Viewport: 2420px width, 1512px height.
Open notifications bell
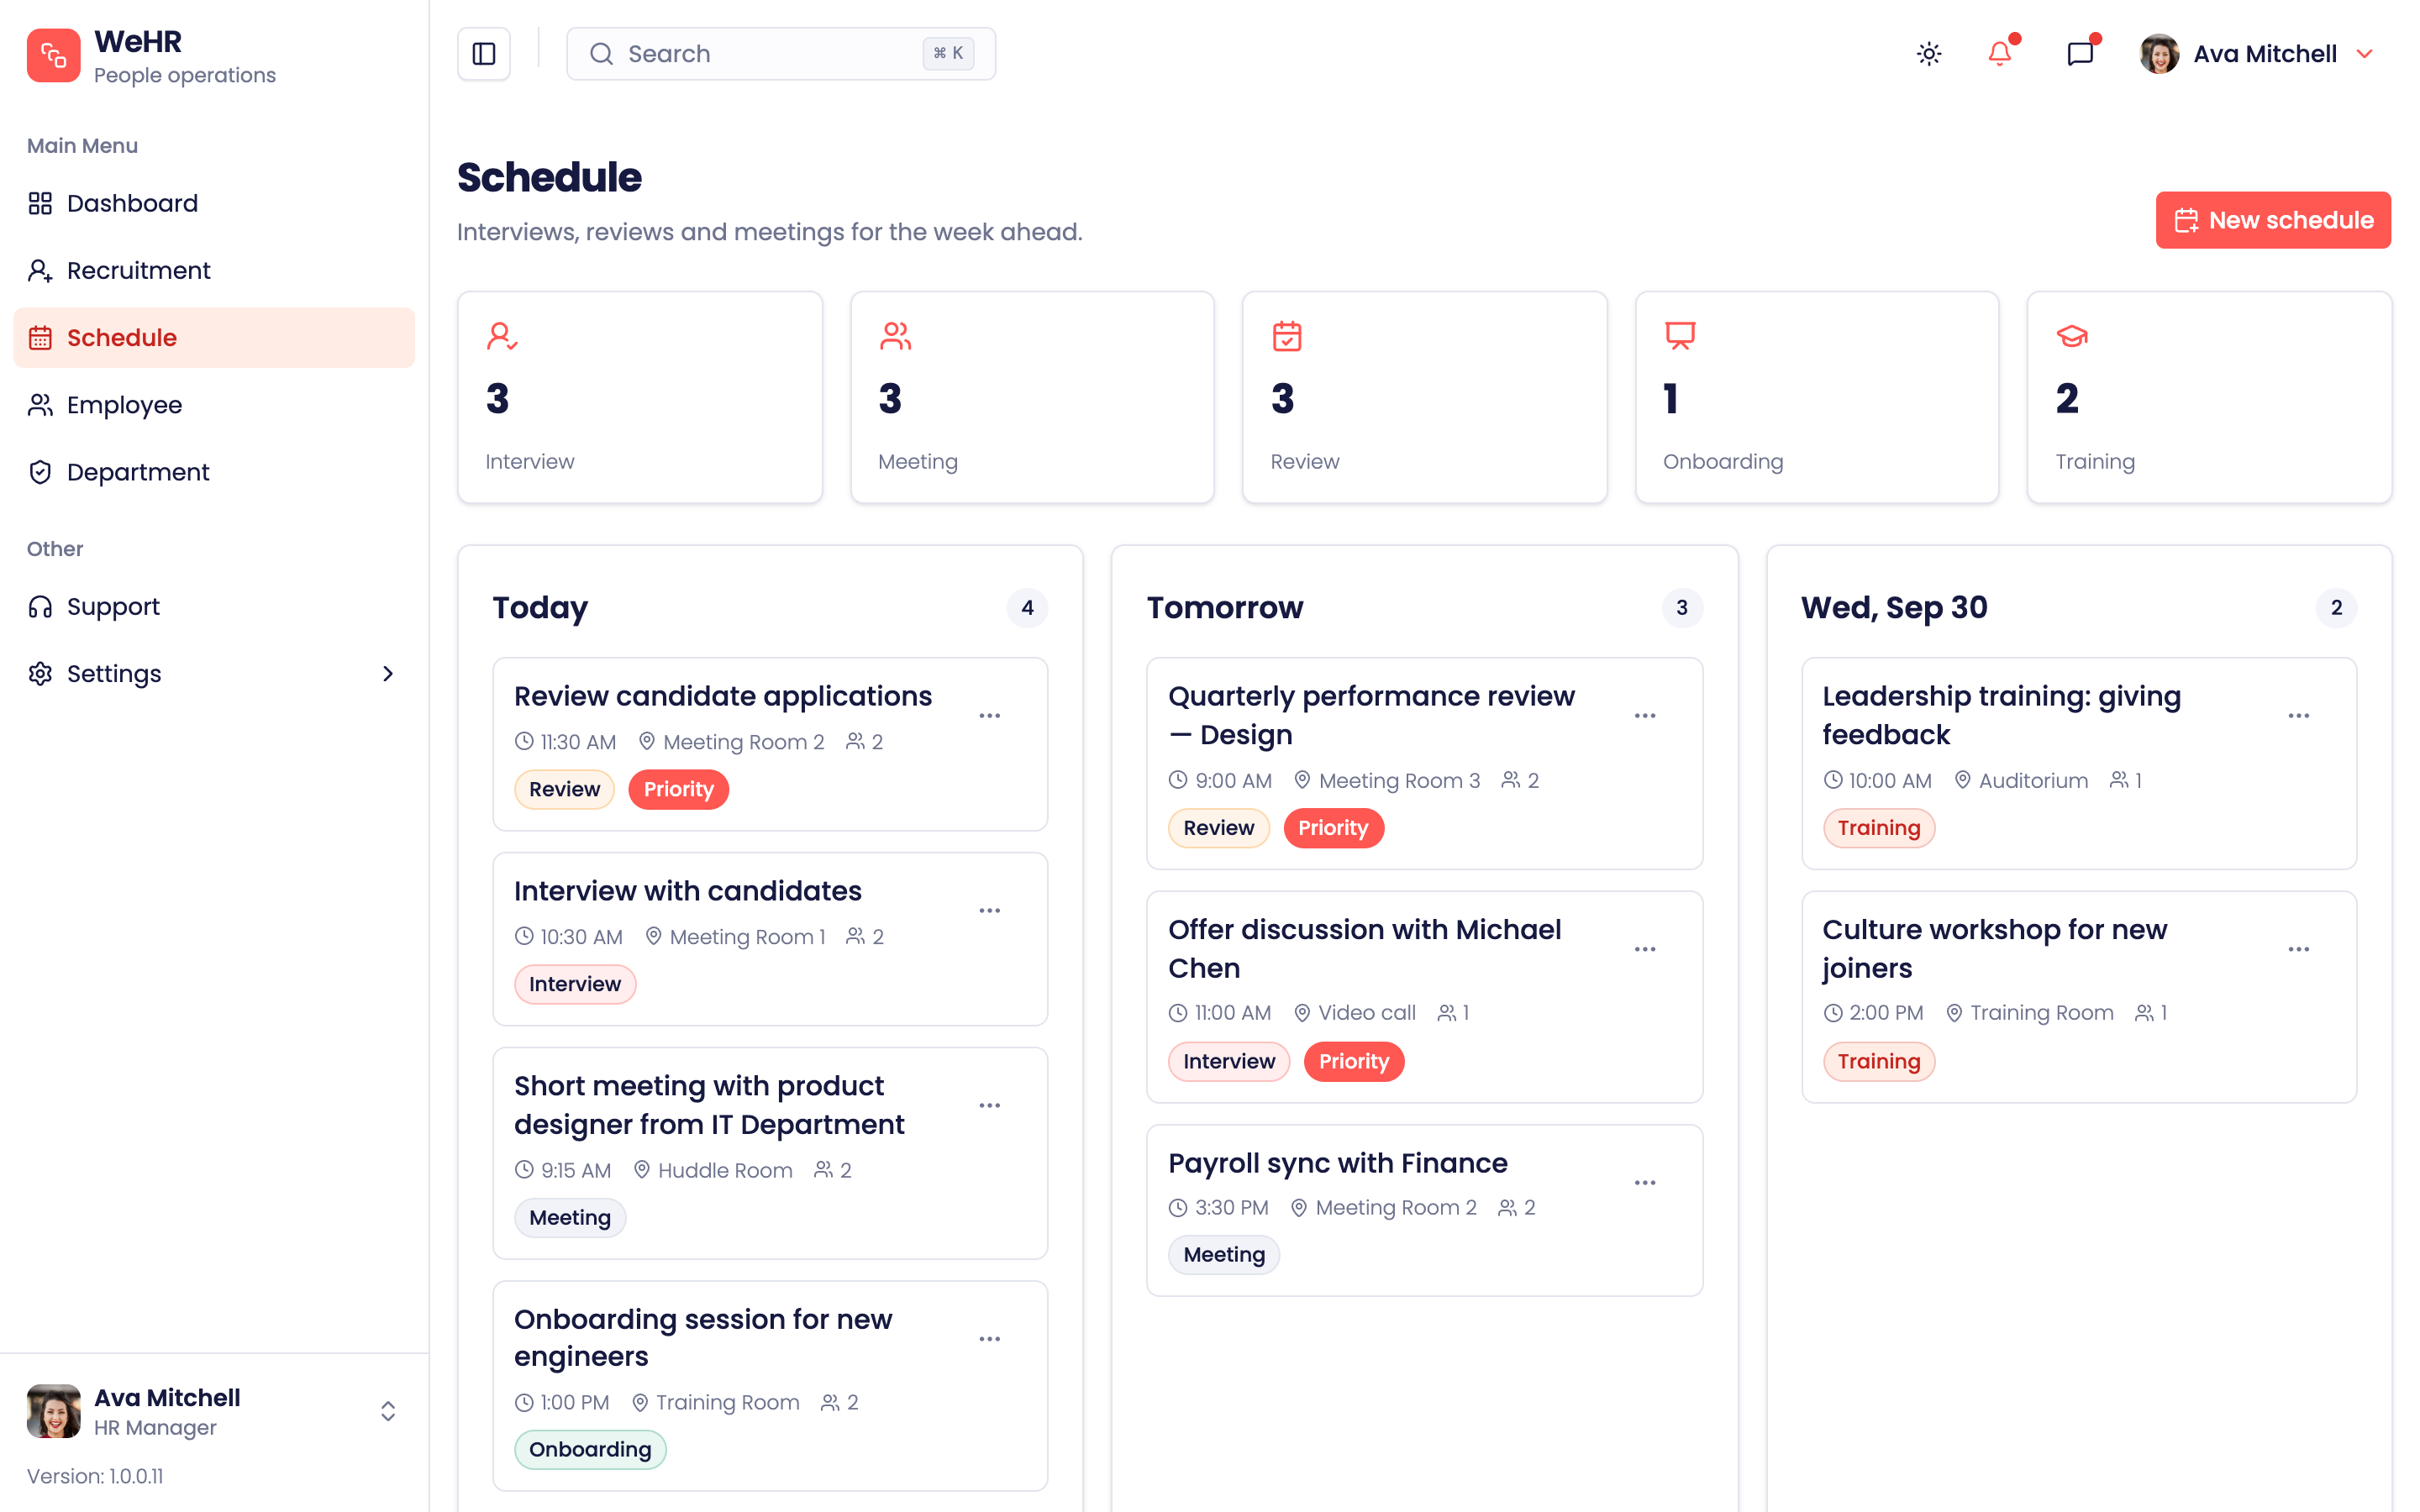2000,54
